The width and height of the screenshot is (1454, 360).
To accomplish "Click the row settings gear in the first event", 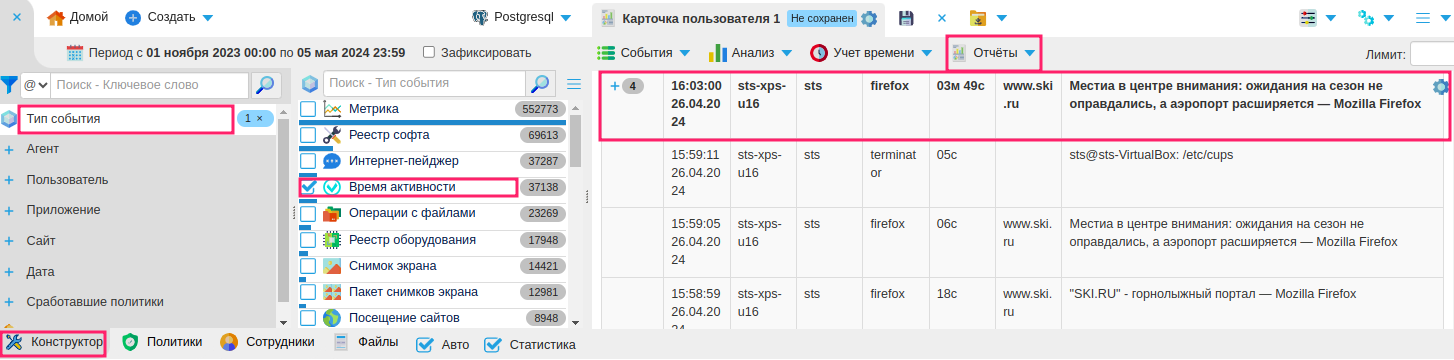I will 1441,87.
